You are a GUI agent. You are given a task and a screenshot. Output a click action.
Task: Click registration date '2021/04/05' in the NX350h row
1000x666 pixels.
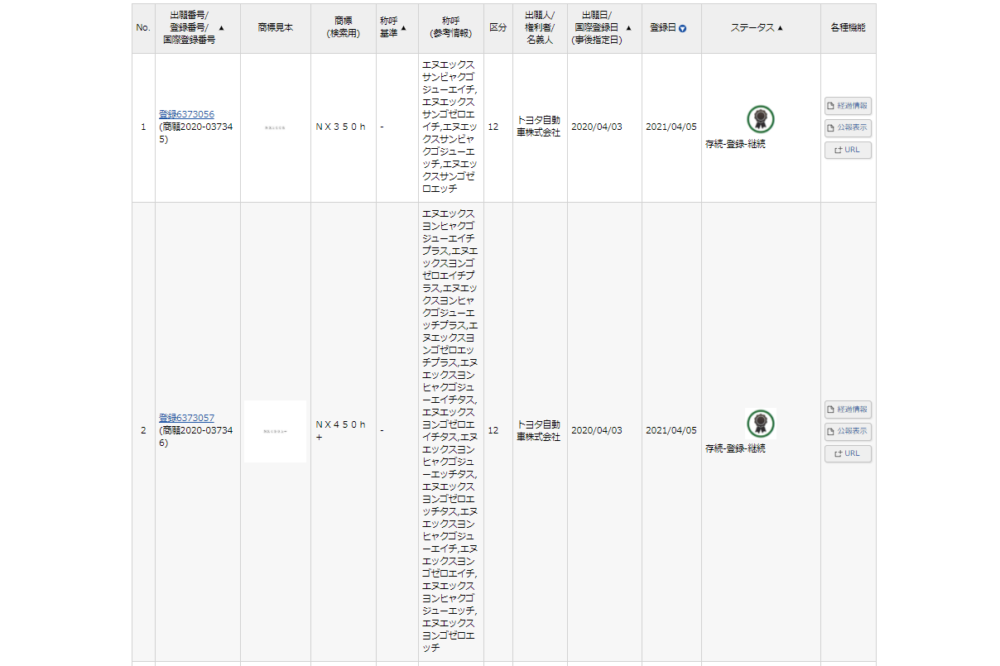click(x=671, y=127)
